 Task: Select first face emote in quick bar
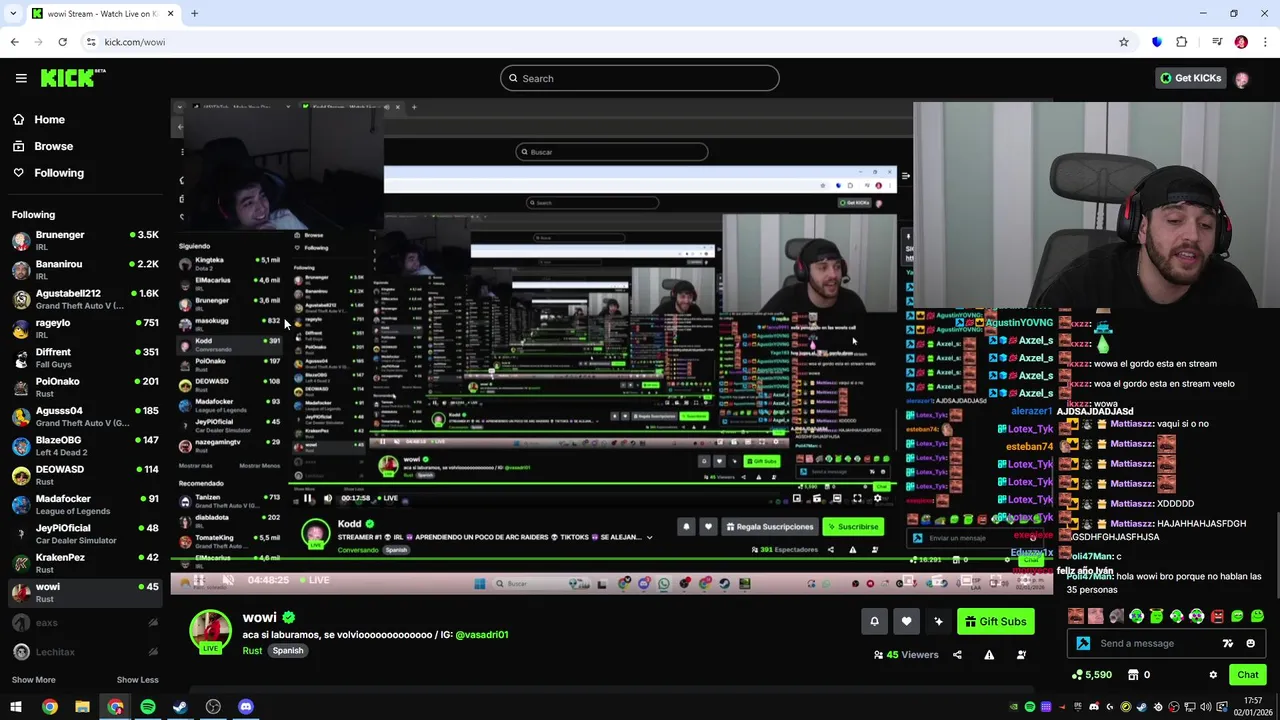[1076, 617]
